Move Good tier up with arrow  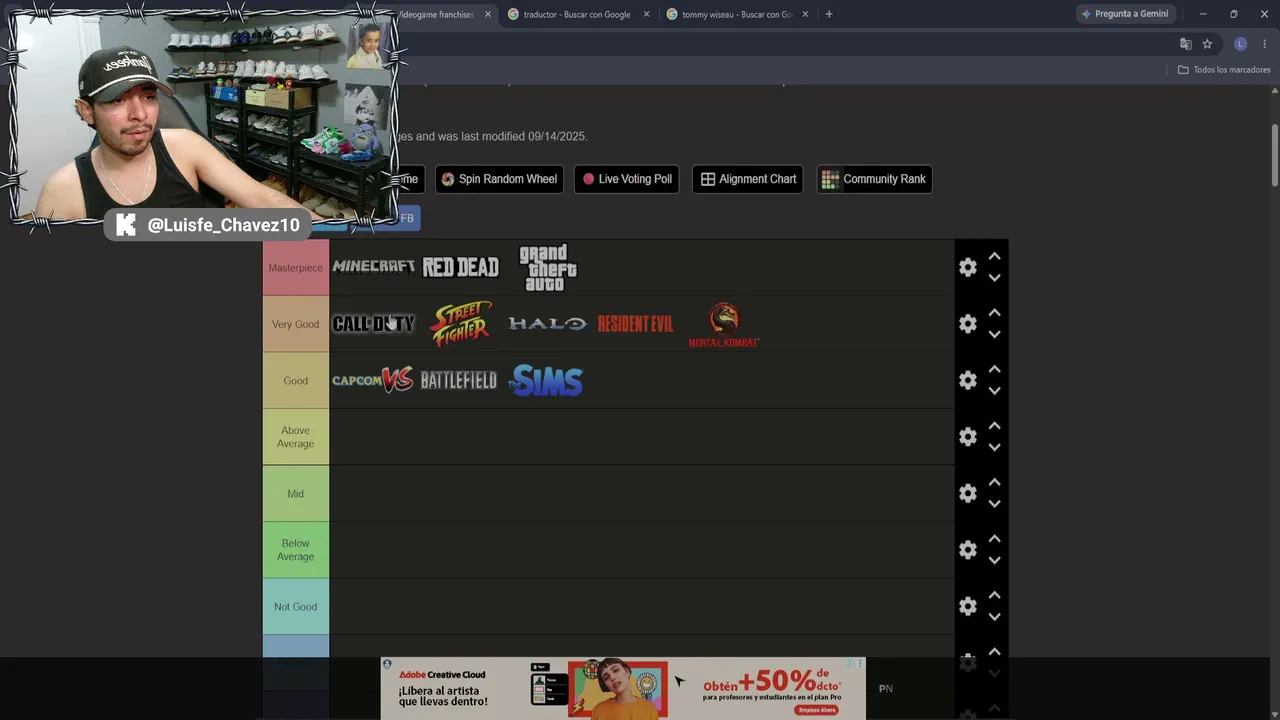994,369
